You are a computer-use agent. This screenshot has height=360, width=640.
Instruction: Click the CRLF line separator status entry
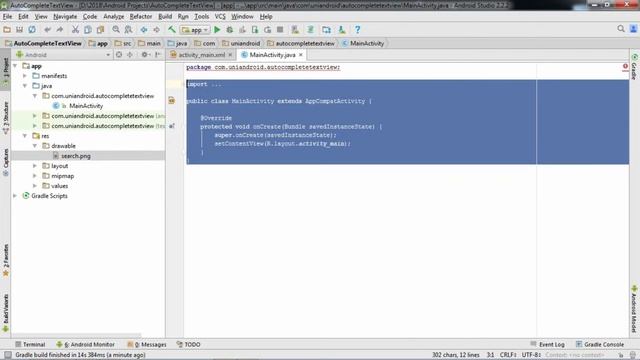click(x=508, y=355)
